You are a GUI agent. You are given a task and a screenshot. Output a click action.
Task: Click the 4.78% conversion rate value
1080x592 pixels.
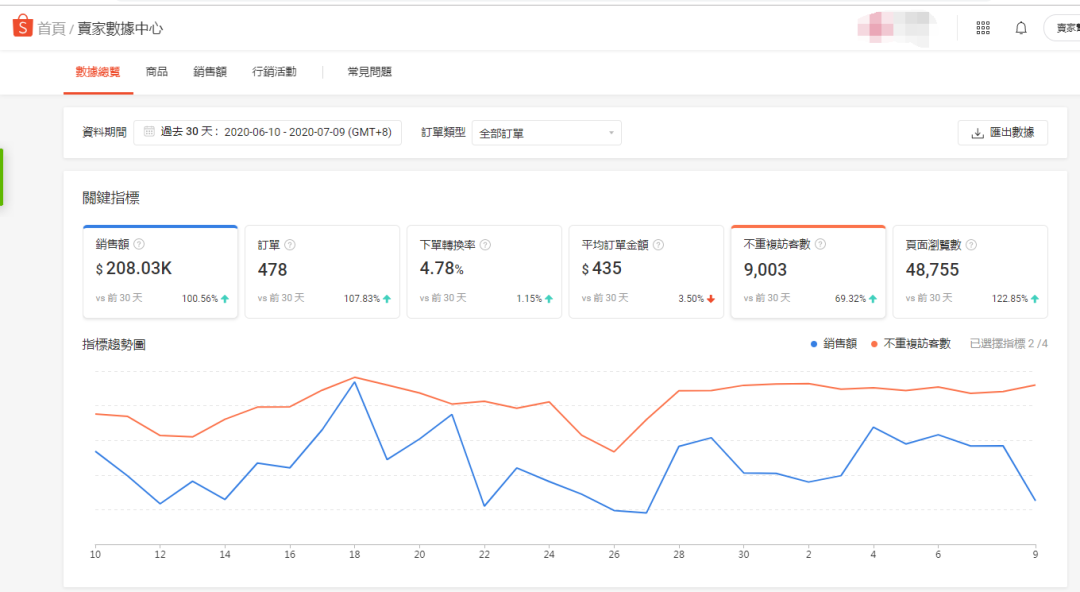tap(442, 268)
